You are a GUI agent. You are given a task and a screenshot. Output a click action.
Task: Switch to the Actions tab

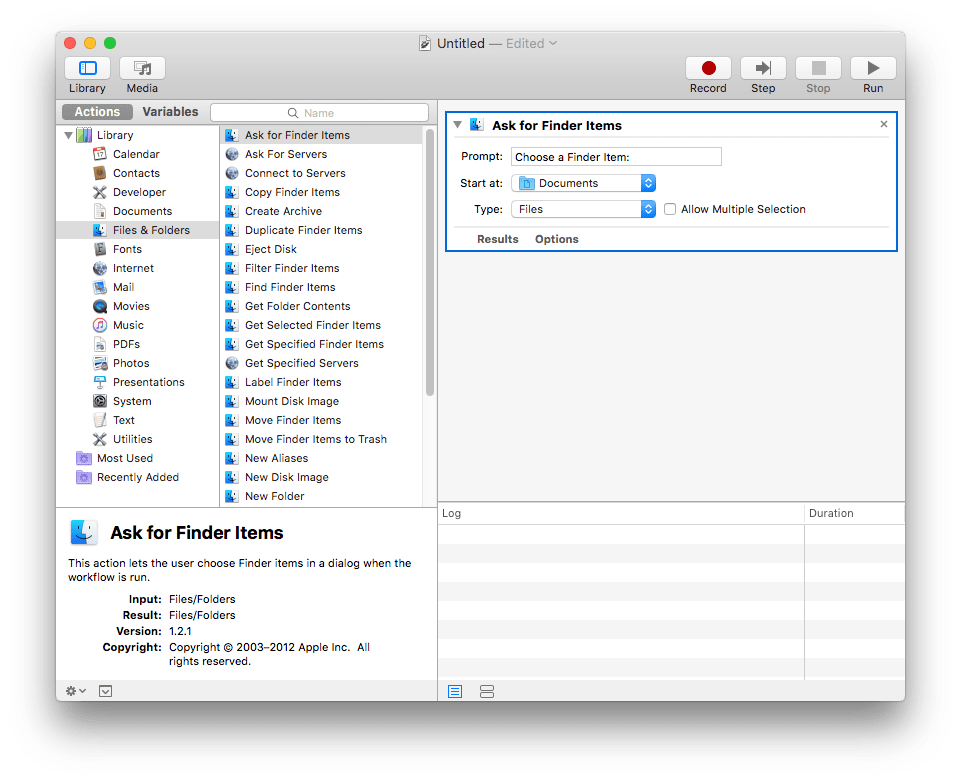(x=97, y=112)
